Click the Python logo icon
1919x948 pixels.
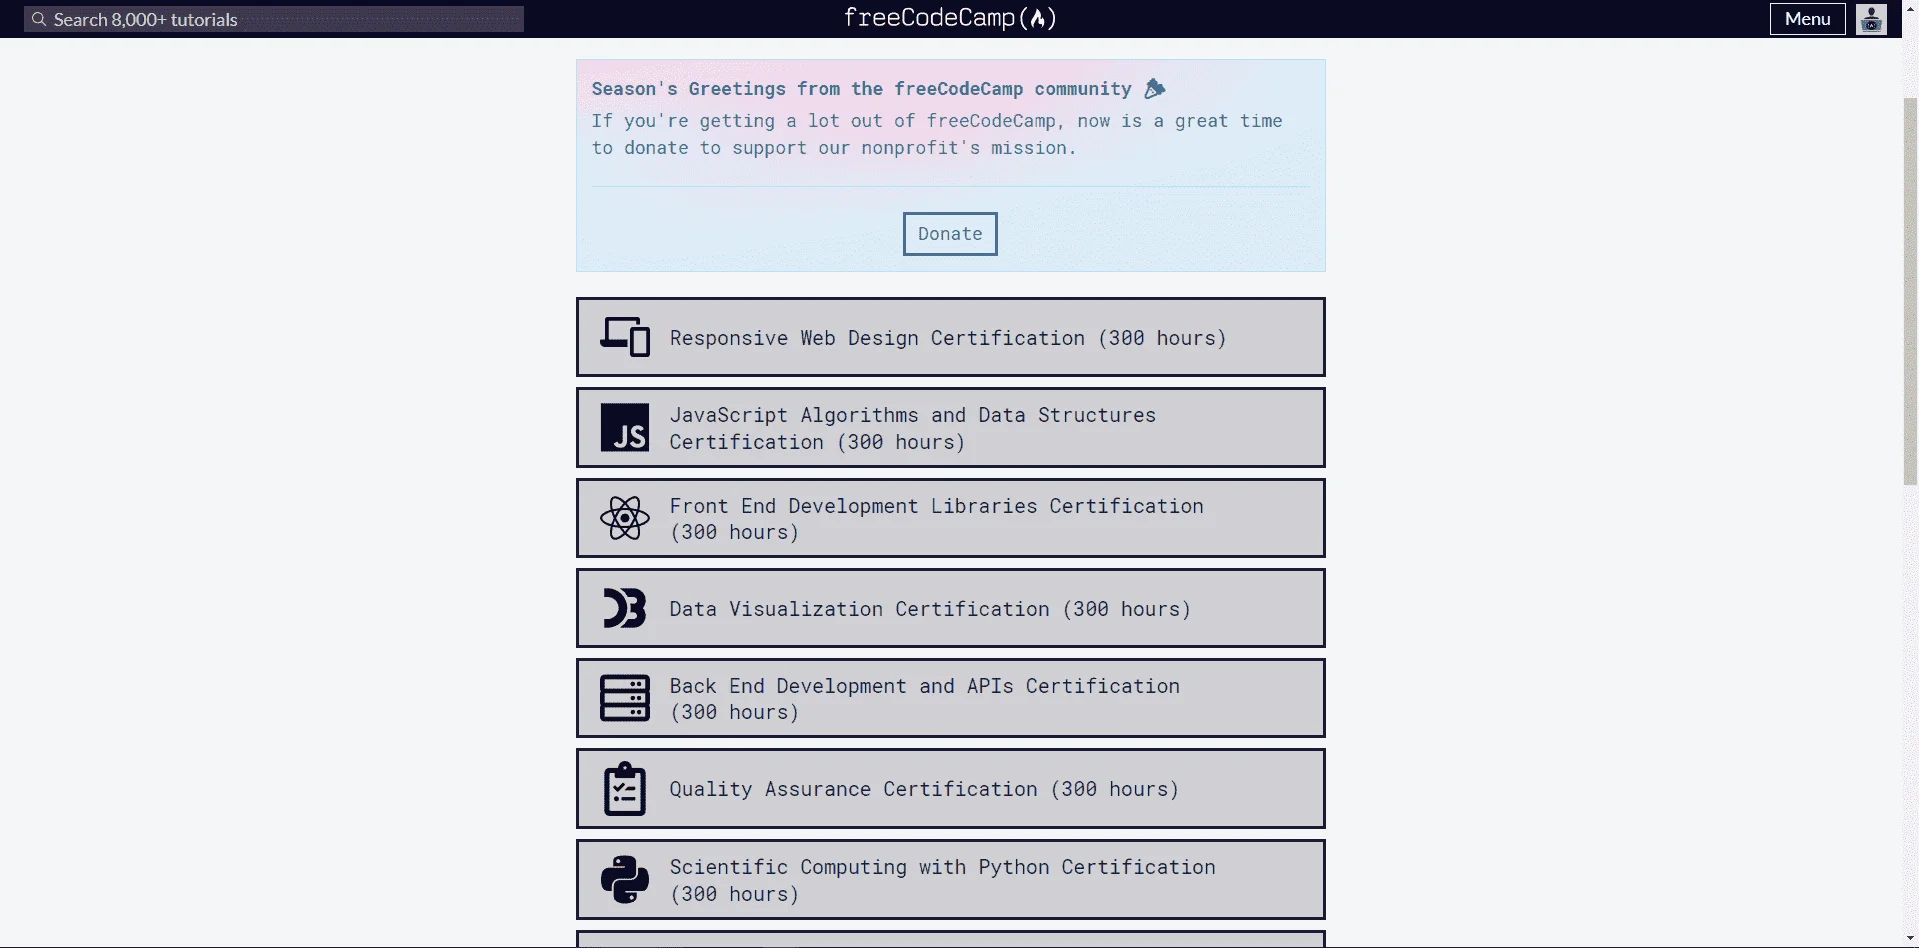pos(625,880)
